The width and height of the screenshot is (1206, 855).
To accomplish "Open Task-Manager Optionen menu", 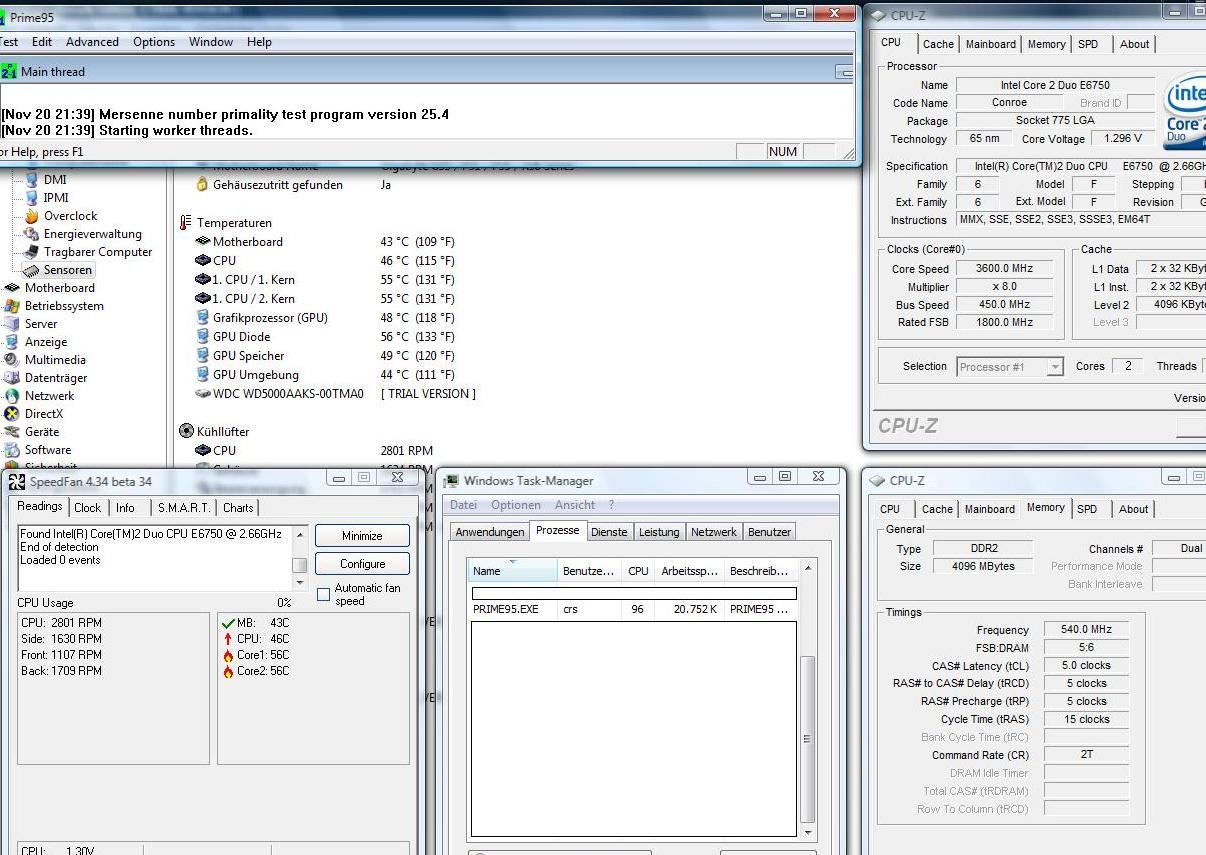I will tap(516, 505).
